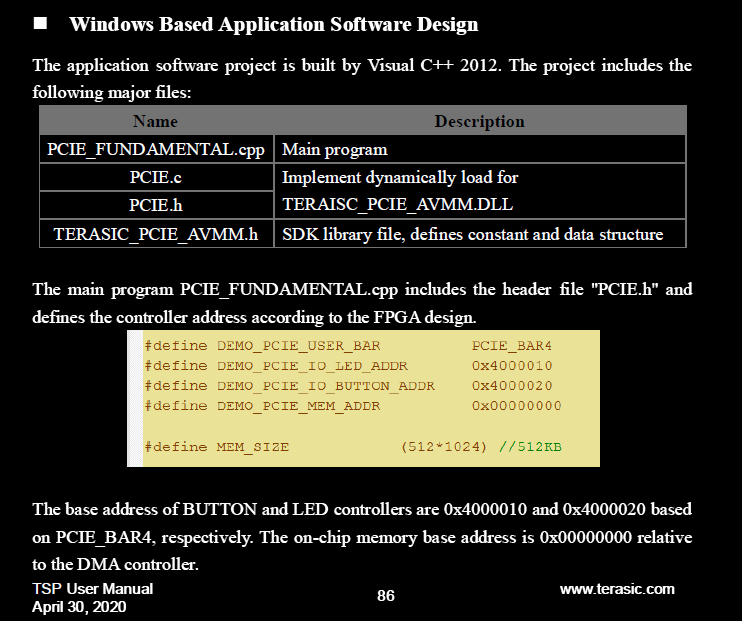Click the DEMO_PCIE_IO_LED_ADDR define name
742x621 pixels.
coord(312,366)
